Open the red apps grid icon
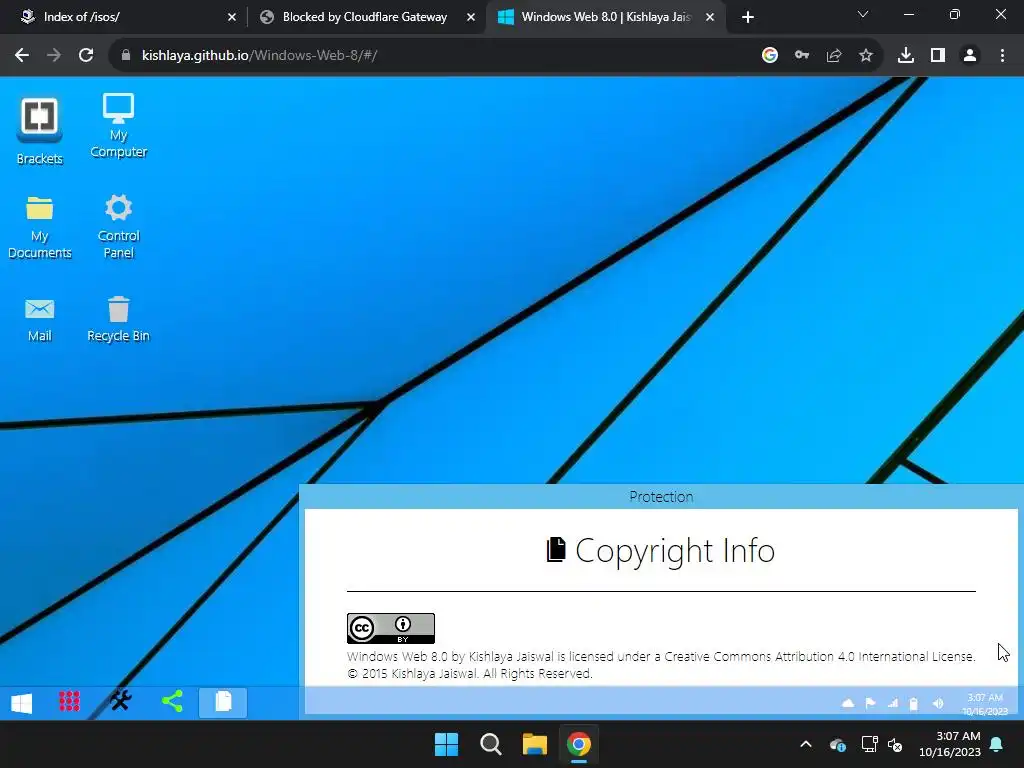This screenshot has width=1024, height=768. tap(69, 701)
